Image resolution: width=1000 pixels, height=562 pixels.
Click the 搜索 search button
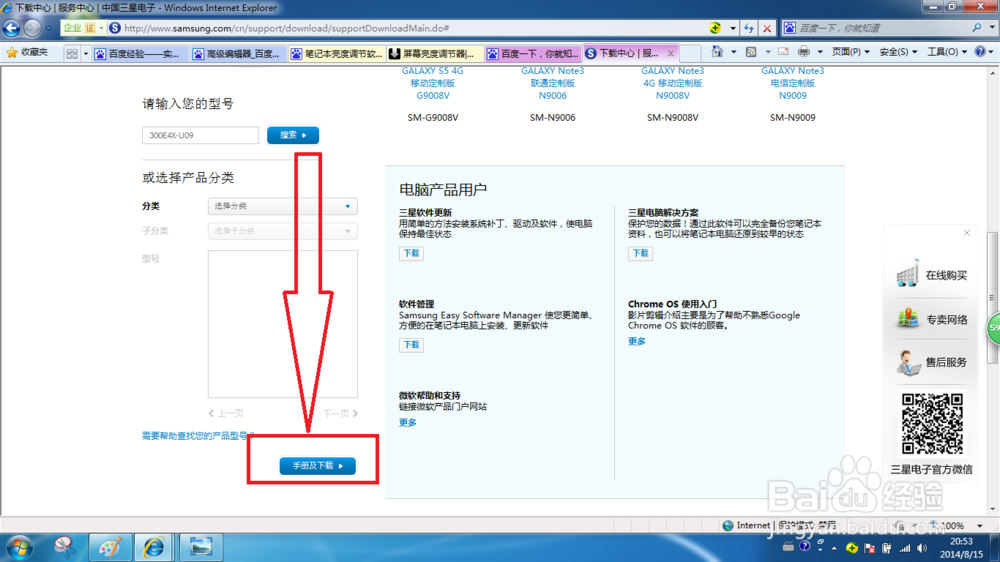coord(293,135)
